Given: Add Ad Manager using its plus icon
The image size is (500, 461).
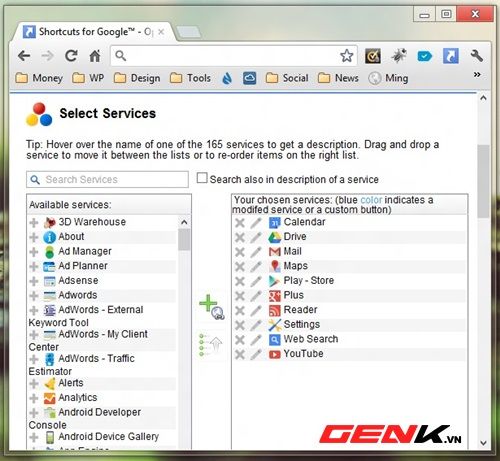Looking at the screenshot, I should pos(34,252).
